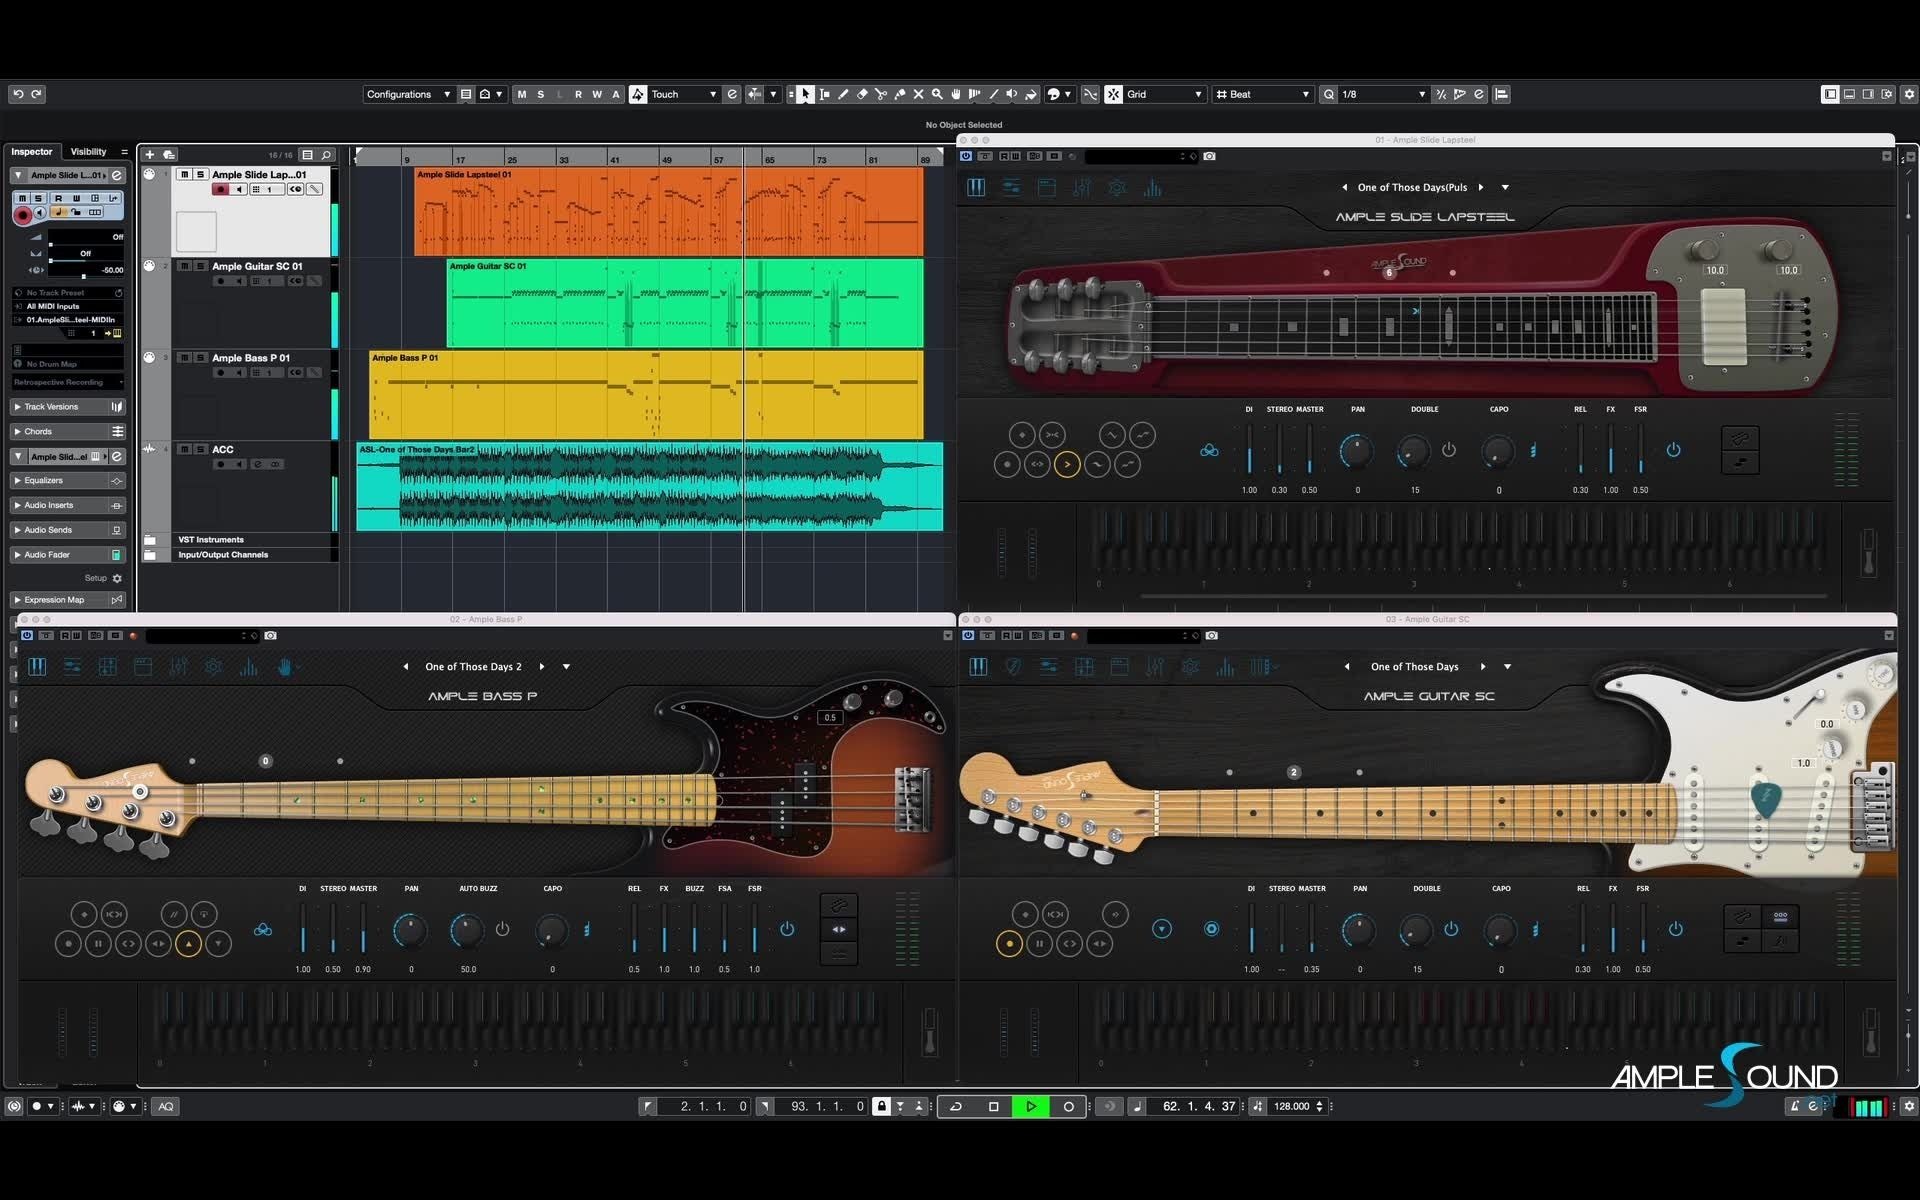This screenshot has height=1200, width=1920.
Task: Click the Redo arrow in top toolbar
Action: pyautogui.click(x=36, y=94)
